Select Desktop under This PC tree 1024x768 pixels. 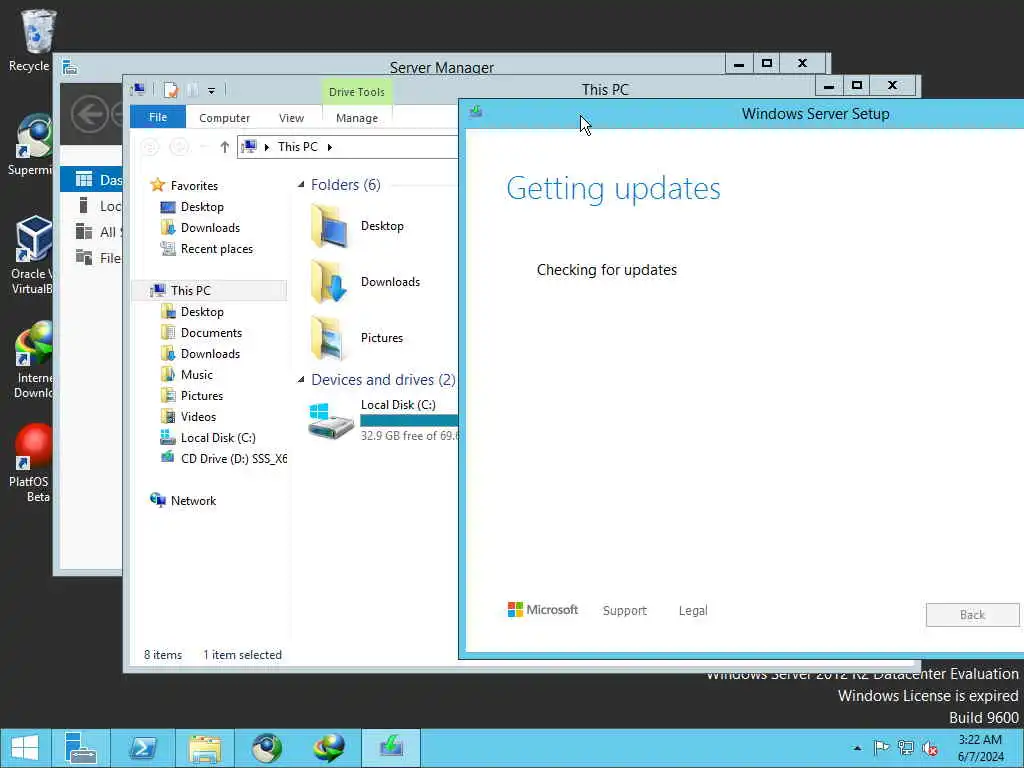click(x=202, y=312)
